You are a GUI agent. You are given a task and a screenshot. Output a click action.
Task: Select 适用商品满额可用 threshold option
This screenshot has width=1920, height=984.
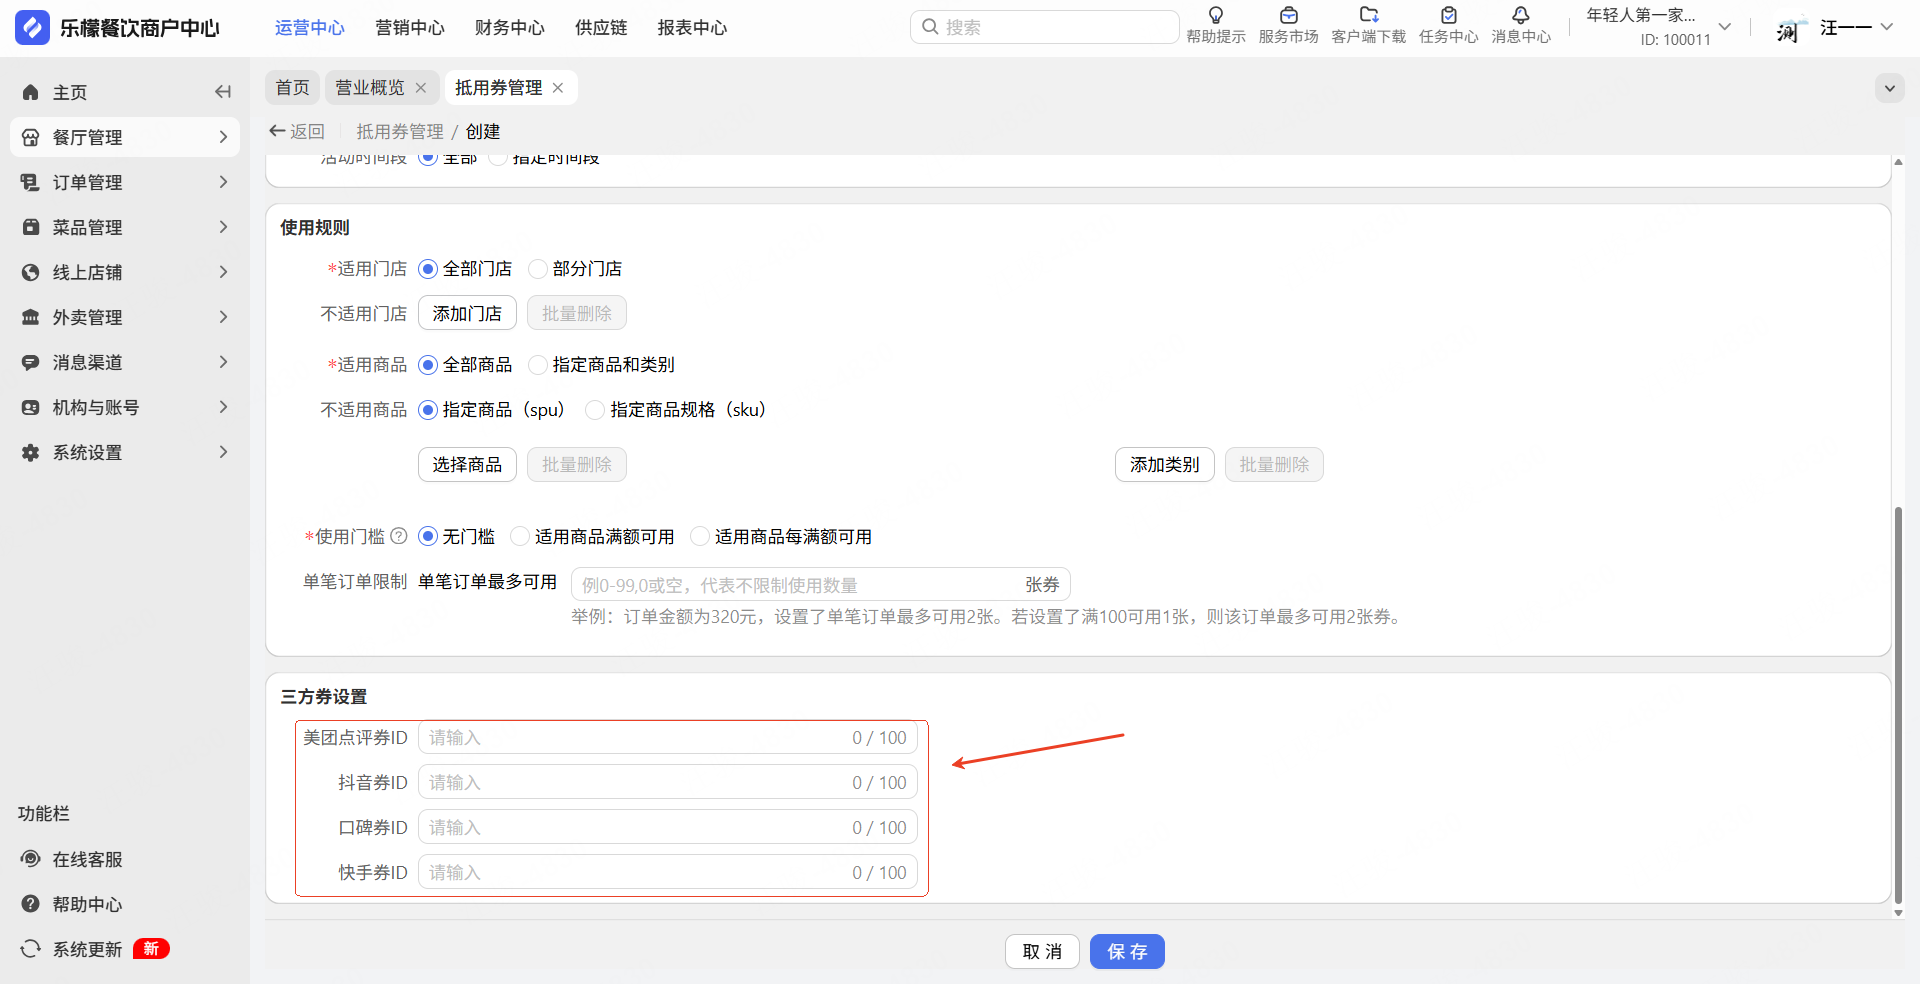520,537
